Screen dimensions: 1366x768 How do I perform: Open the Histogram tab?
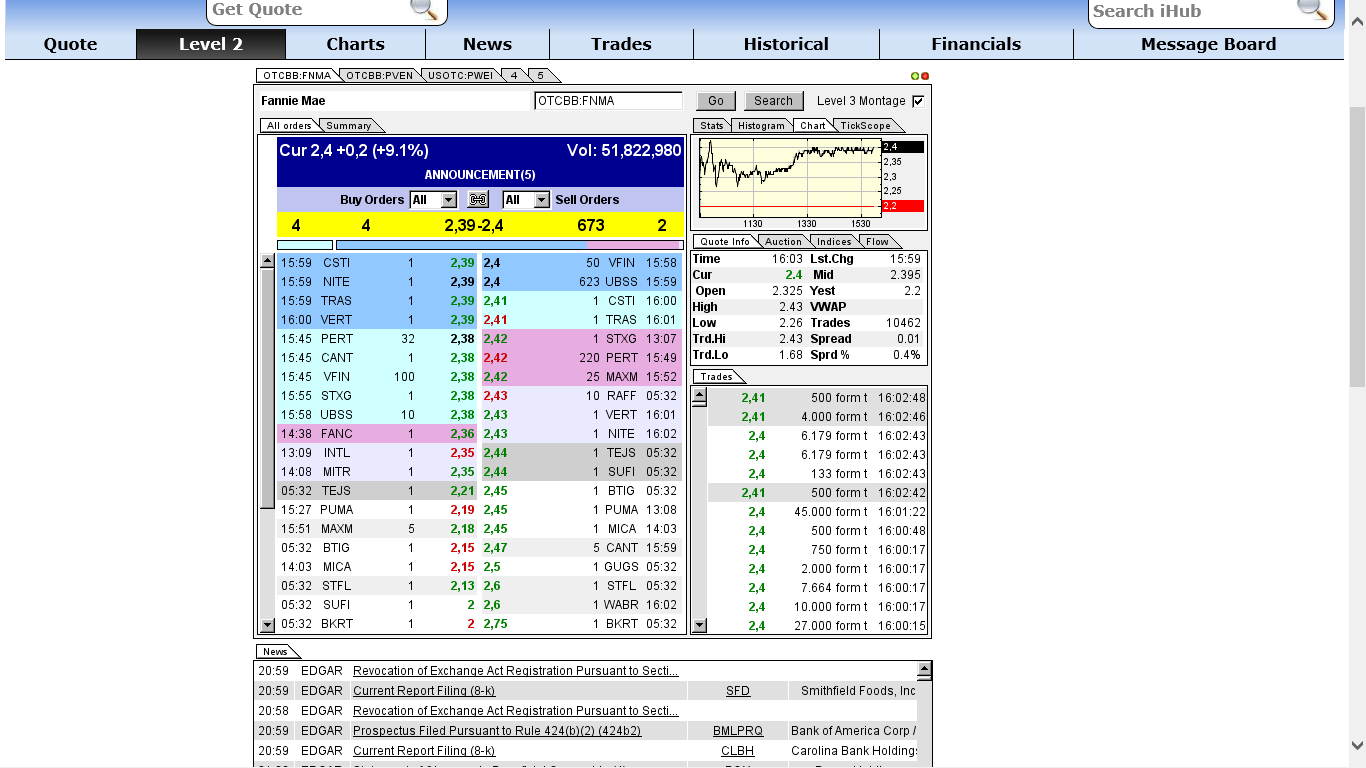761,126
